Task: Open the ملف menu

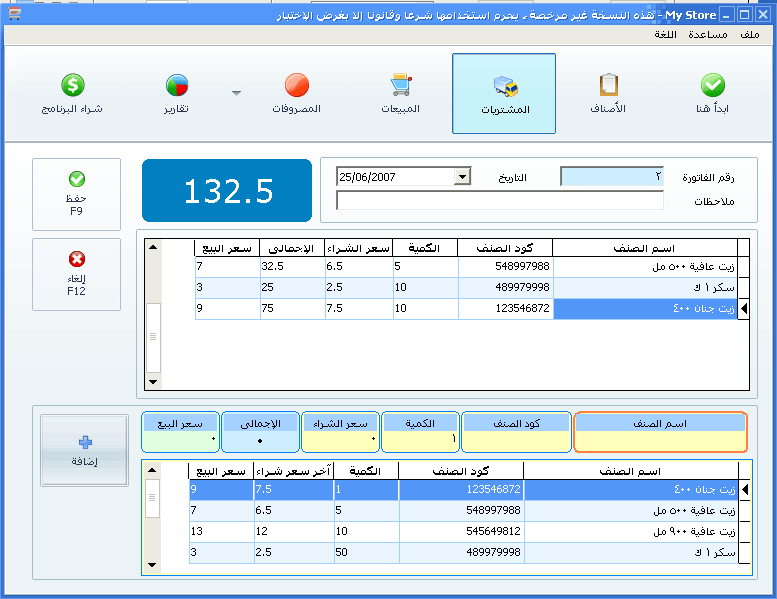Action: (x=750, y=34)
